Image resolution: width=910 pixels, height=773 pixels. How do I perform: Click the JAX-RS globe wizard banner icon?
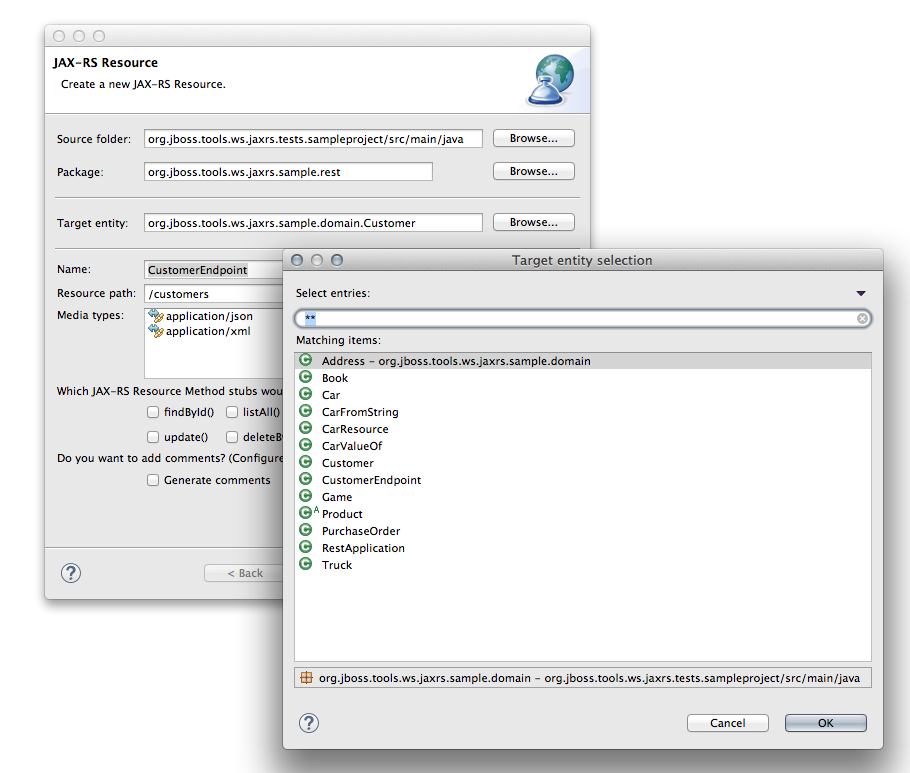tap(551, 80)
